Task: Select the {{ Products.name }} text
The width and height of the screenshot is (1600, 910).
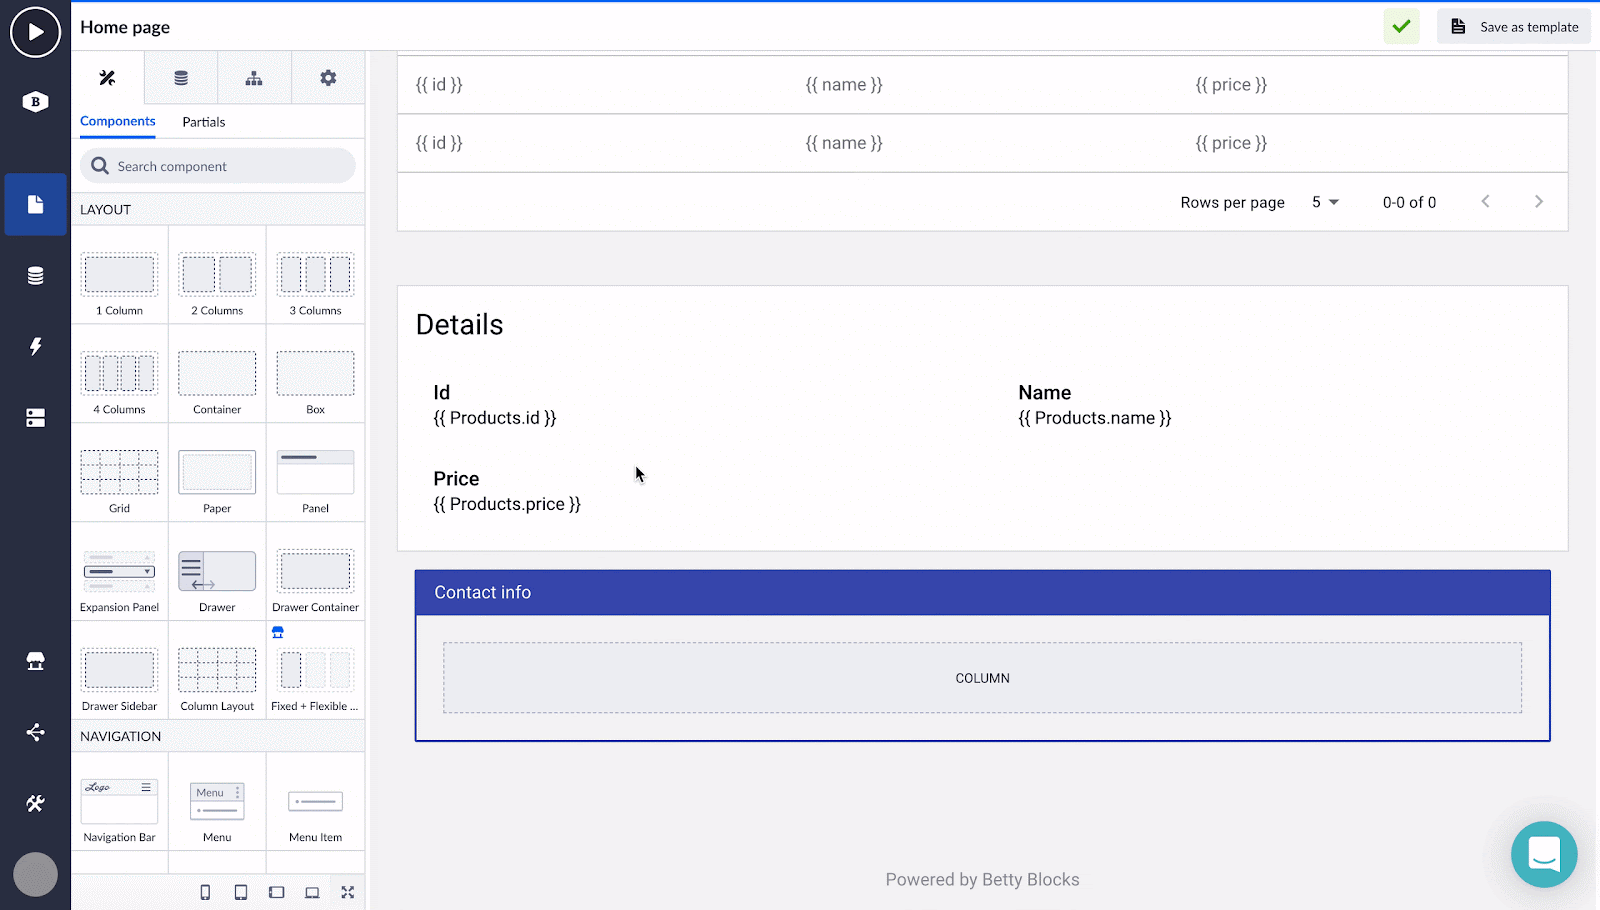Action: pos(1095,418)
